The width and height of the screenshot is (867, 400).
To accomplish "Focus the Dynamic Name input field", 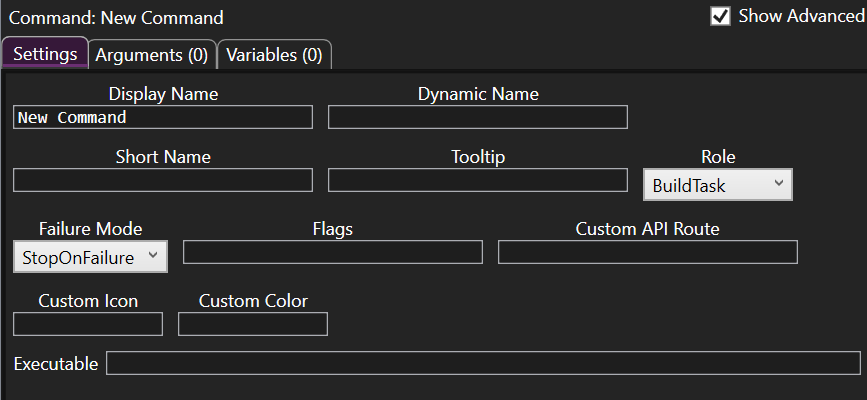I will coord(478,117).
